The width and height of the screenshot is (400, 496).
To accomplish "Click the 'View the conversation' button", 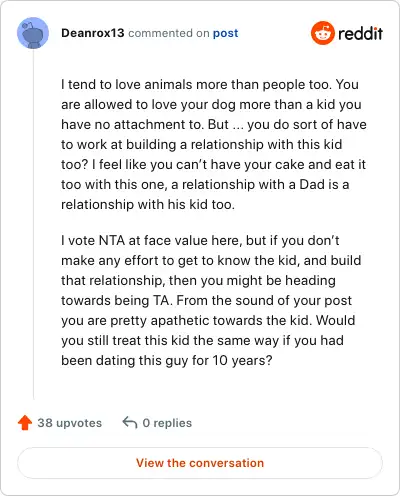I will pyautogui.click(x=200, y=463).
